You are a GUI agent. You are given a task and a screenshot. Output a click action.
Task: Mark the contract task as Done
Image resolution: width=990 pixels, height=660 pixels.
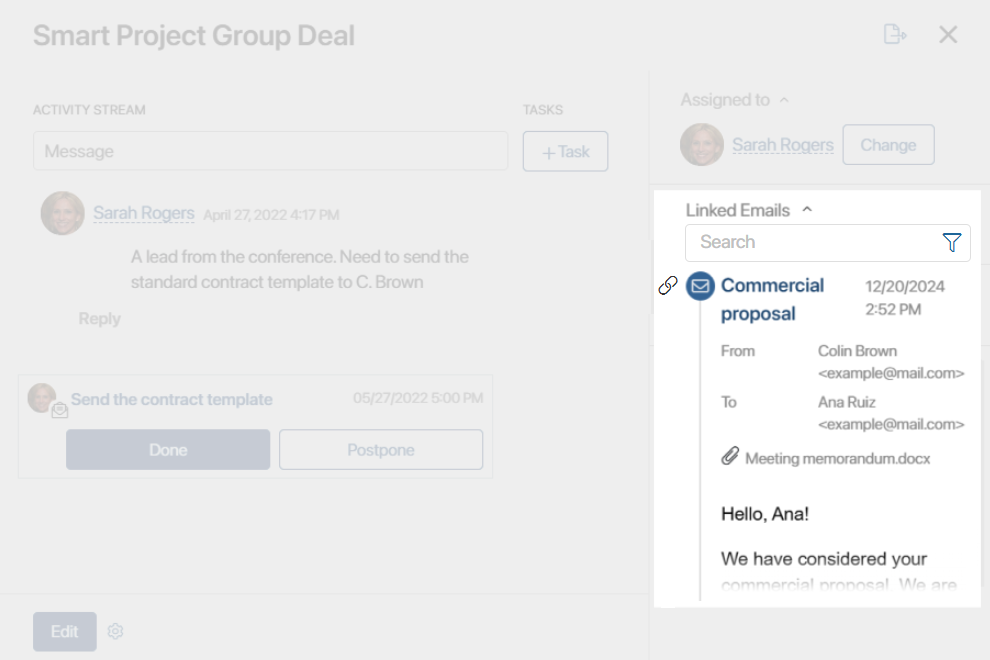click(x=168, y=450)
